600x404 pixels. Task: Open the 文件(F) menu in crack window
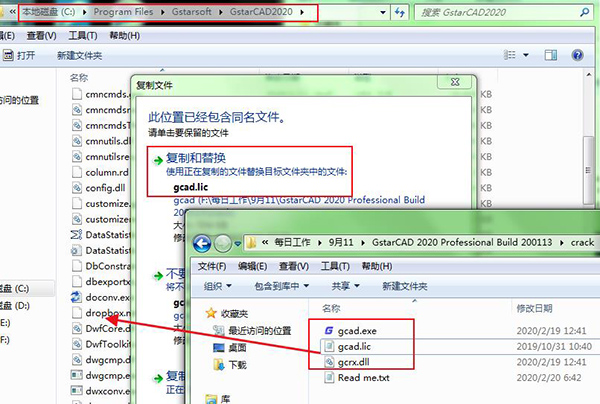click(212, 266)
